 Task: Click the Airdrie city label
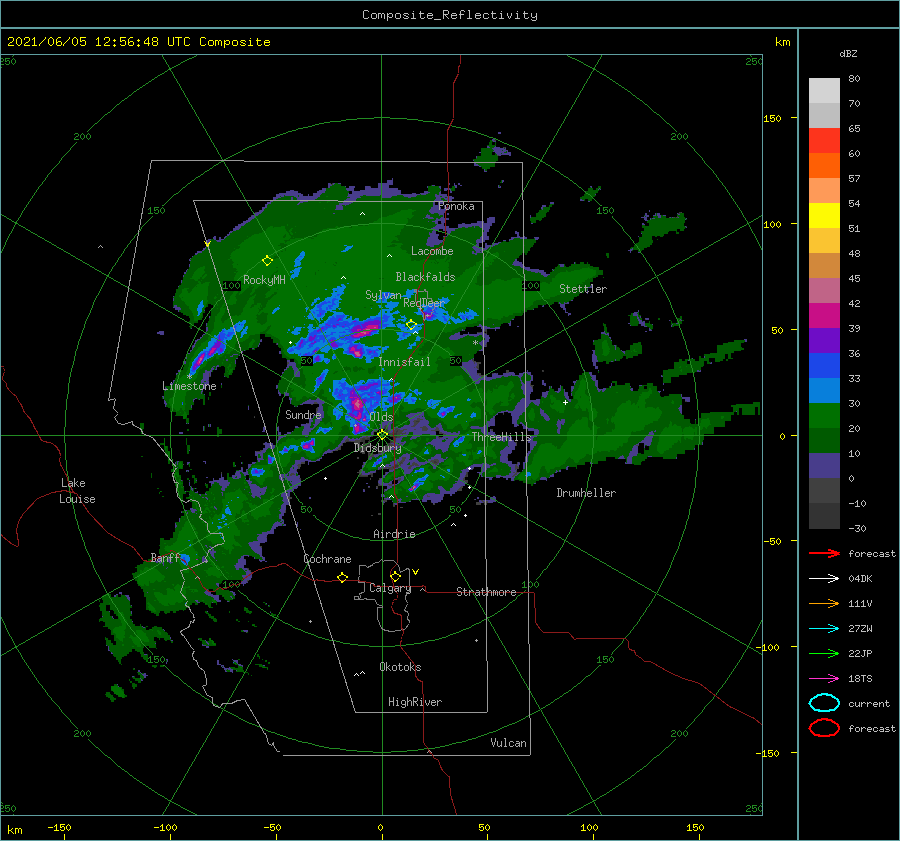coord(394,534)
